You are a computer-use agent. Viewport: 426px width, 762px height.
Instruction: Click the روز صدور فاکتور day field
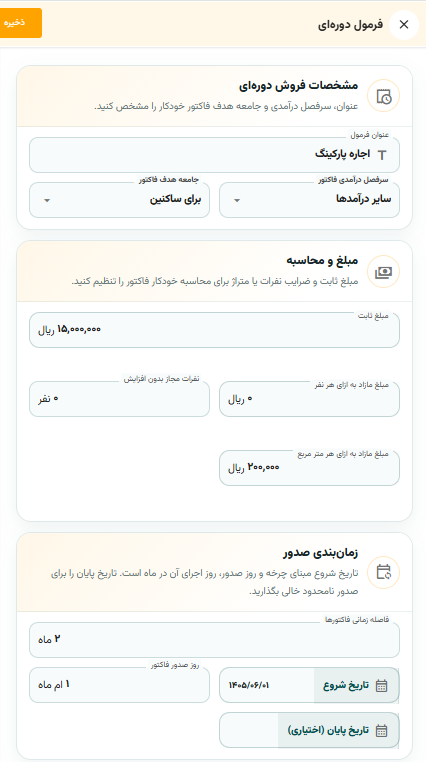[x=119, y=685]
